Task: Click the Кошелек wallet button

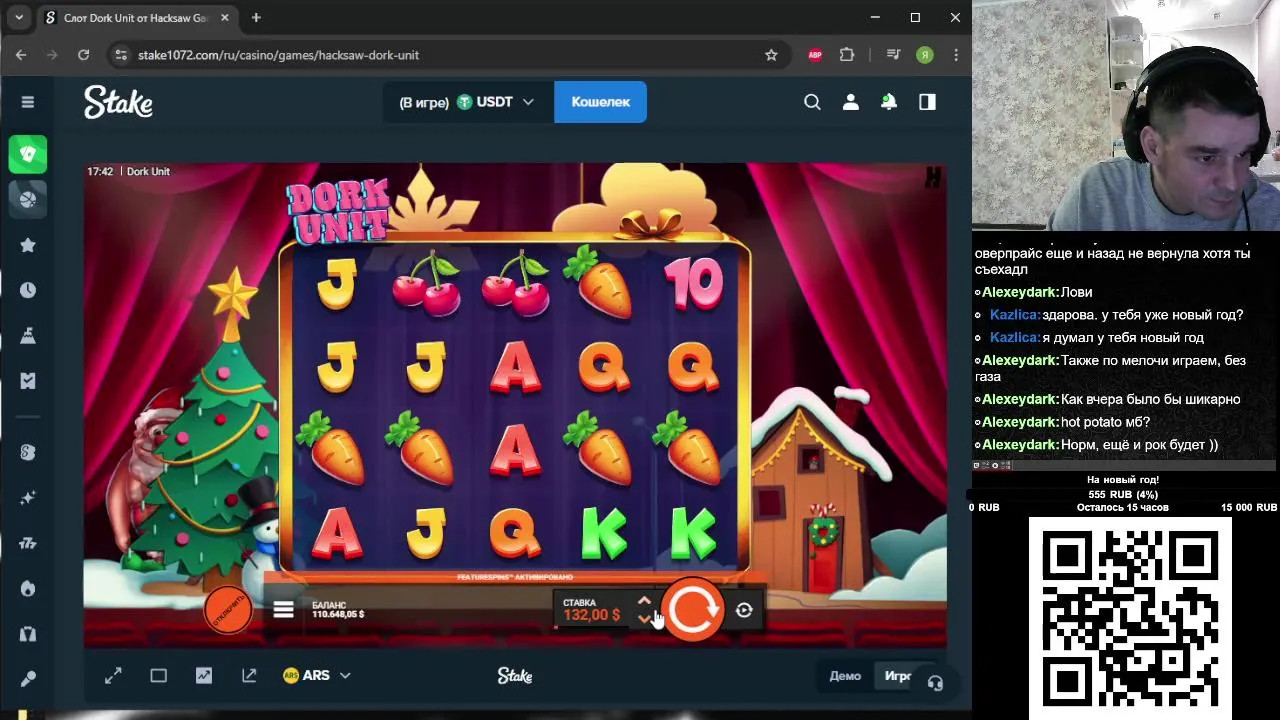Action: (600, 102)
